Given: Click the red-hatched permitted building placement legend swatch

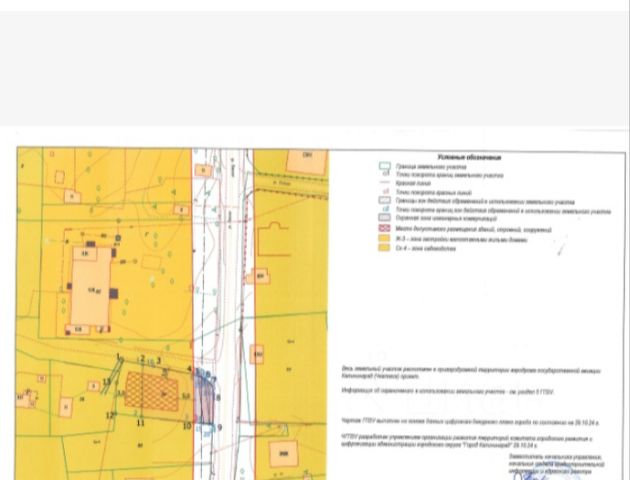Looking at the screenshot, I should 385,229.
